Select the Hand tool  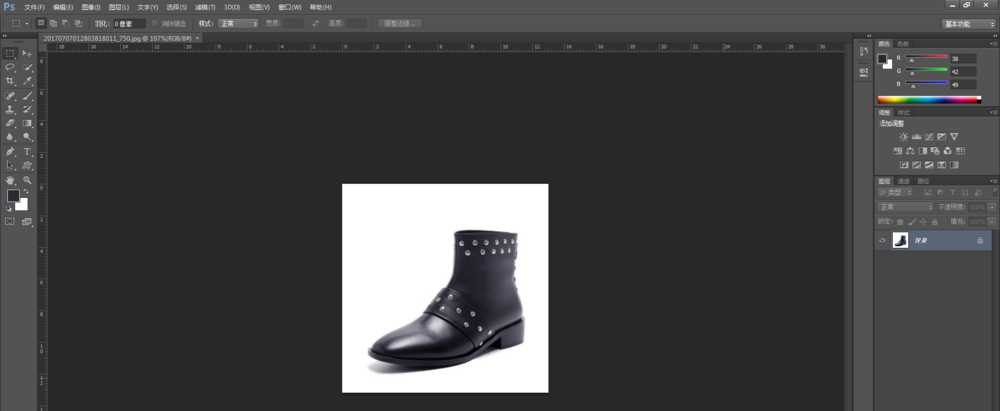point(10,180)
